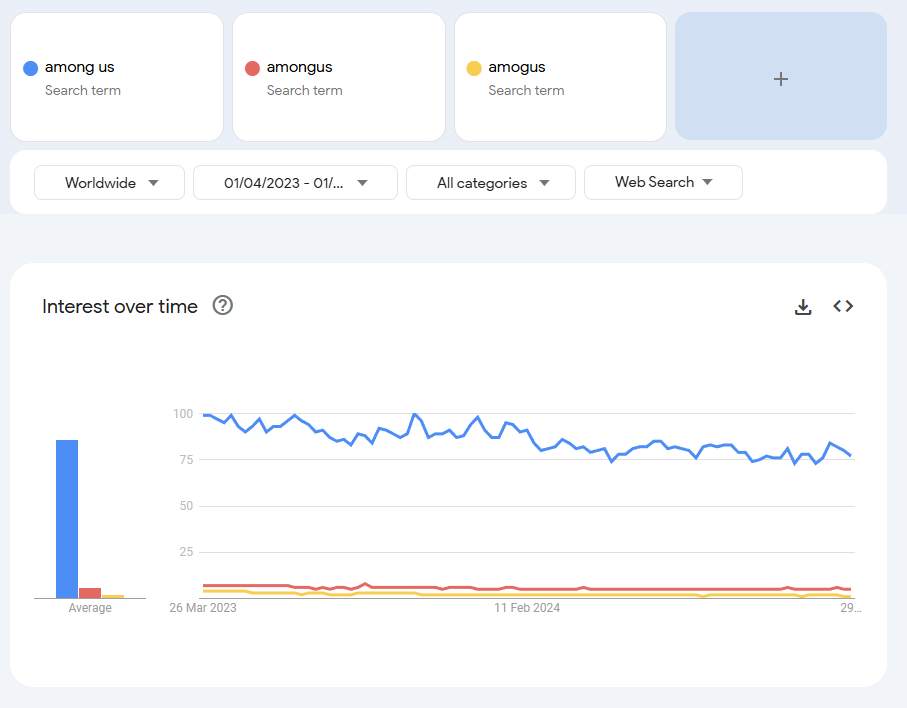The height and width of the screenshot is (708, 907).
Task: Edit the 'amogus' search term
Action: coord(517,67)
